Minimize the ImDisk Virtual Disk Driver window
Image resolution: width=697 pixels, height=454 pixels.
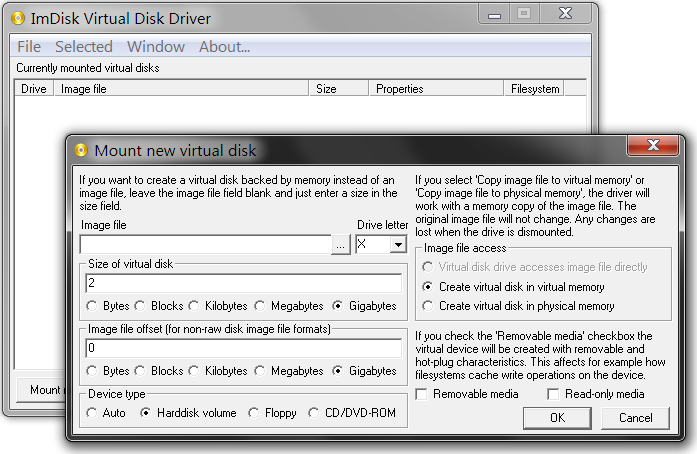(494, 14)
